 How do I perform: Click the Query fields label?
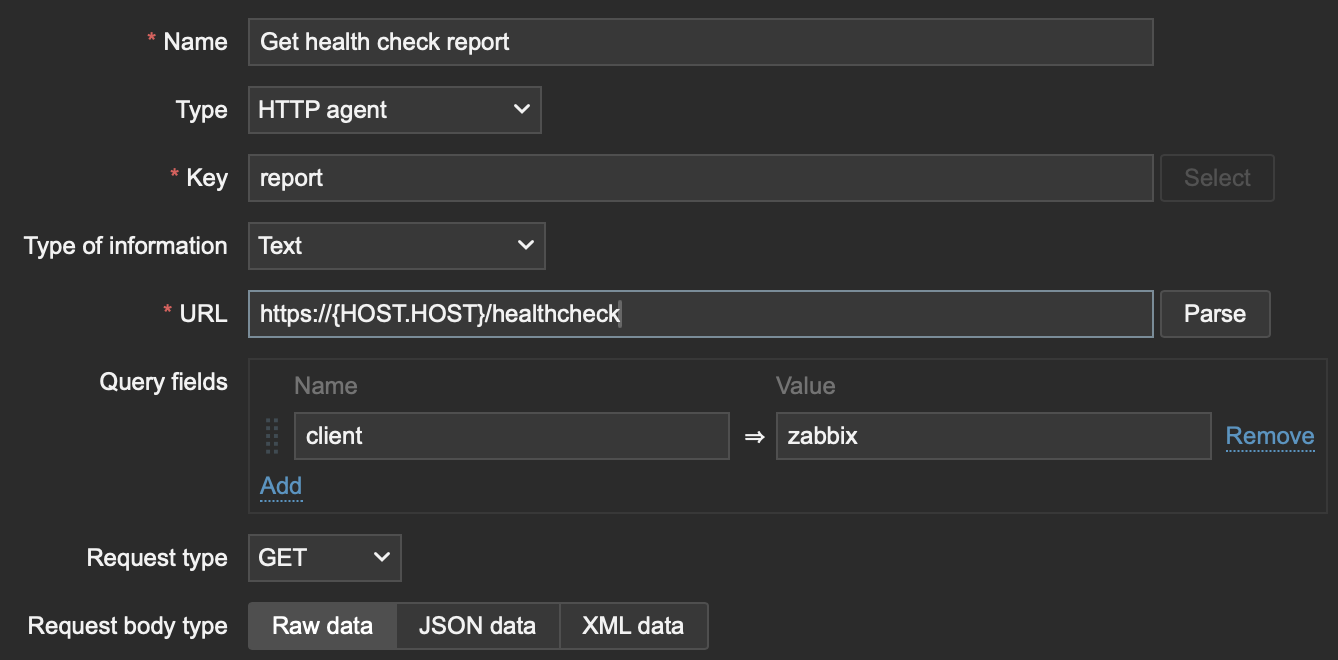pos(163,382)
